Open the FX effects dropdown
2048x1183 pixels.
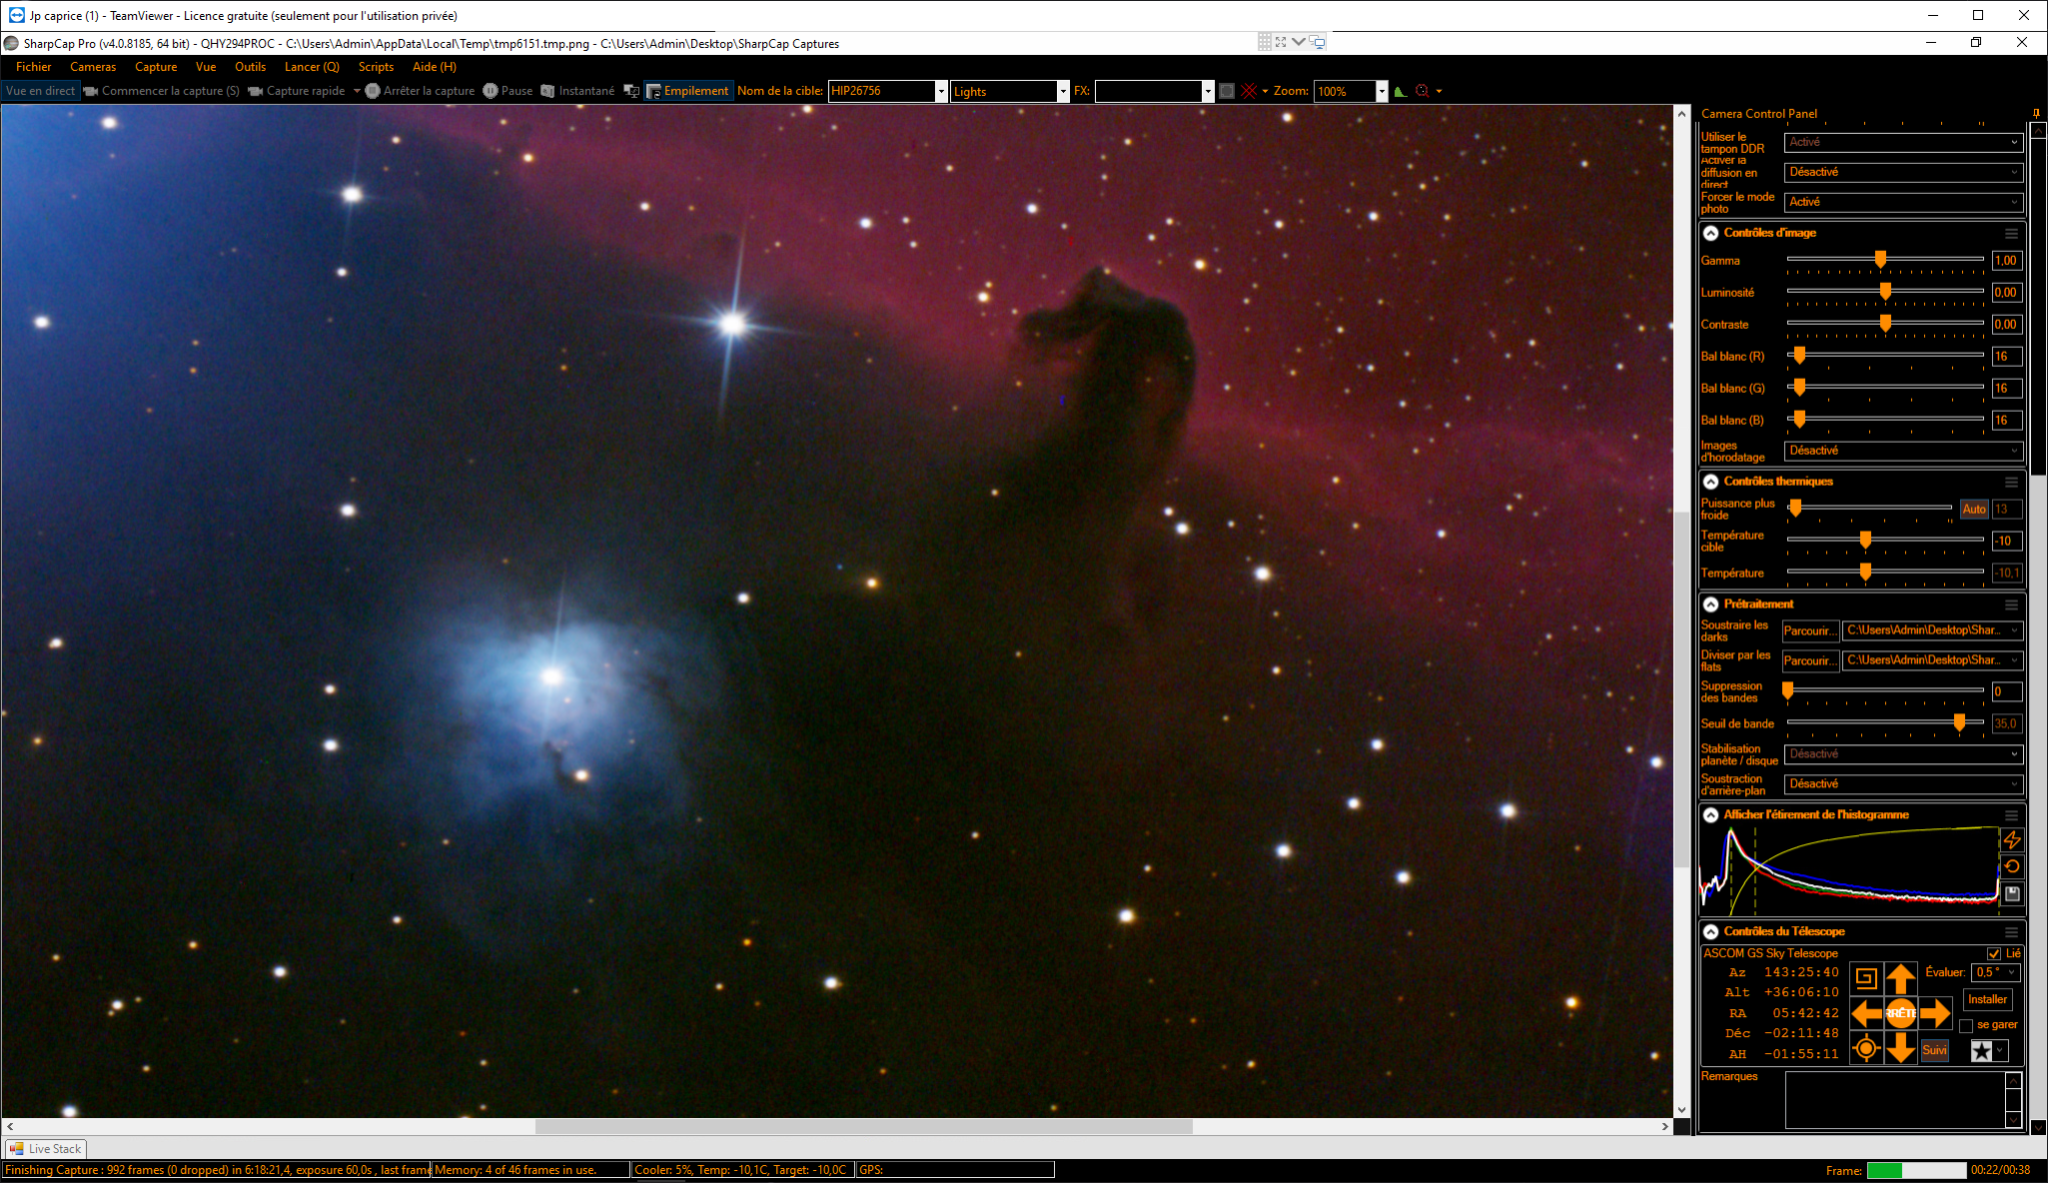1208,91
